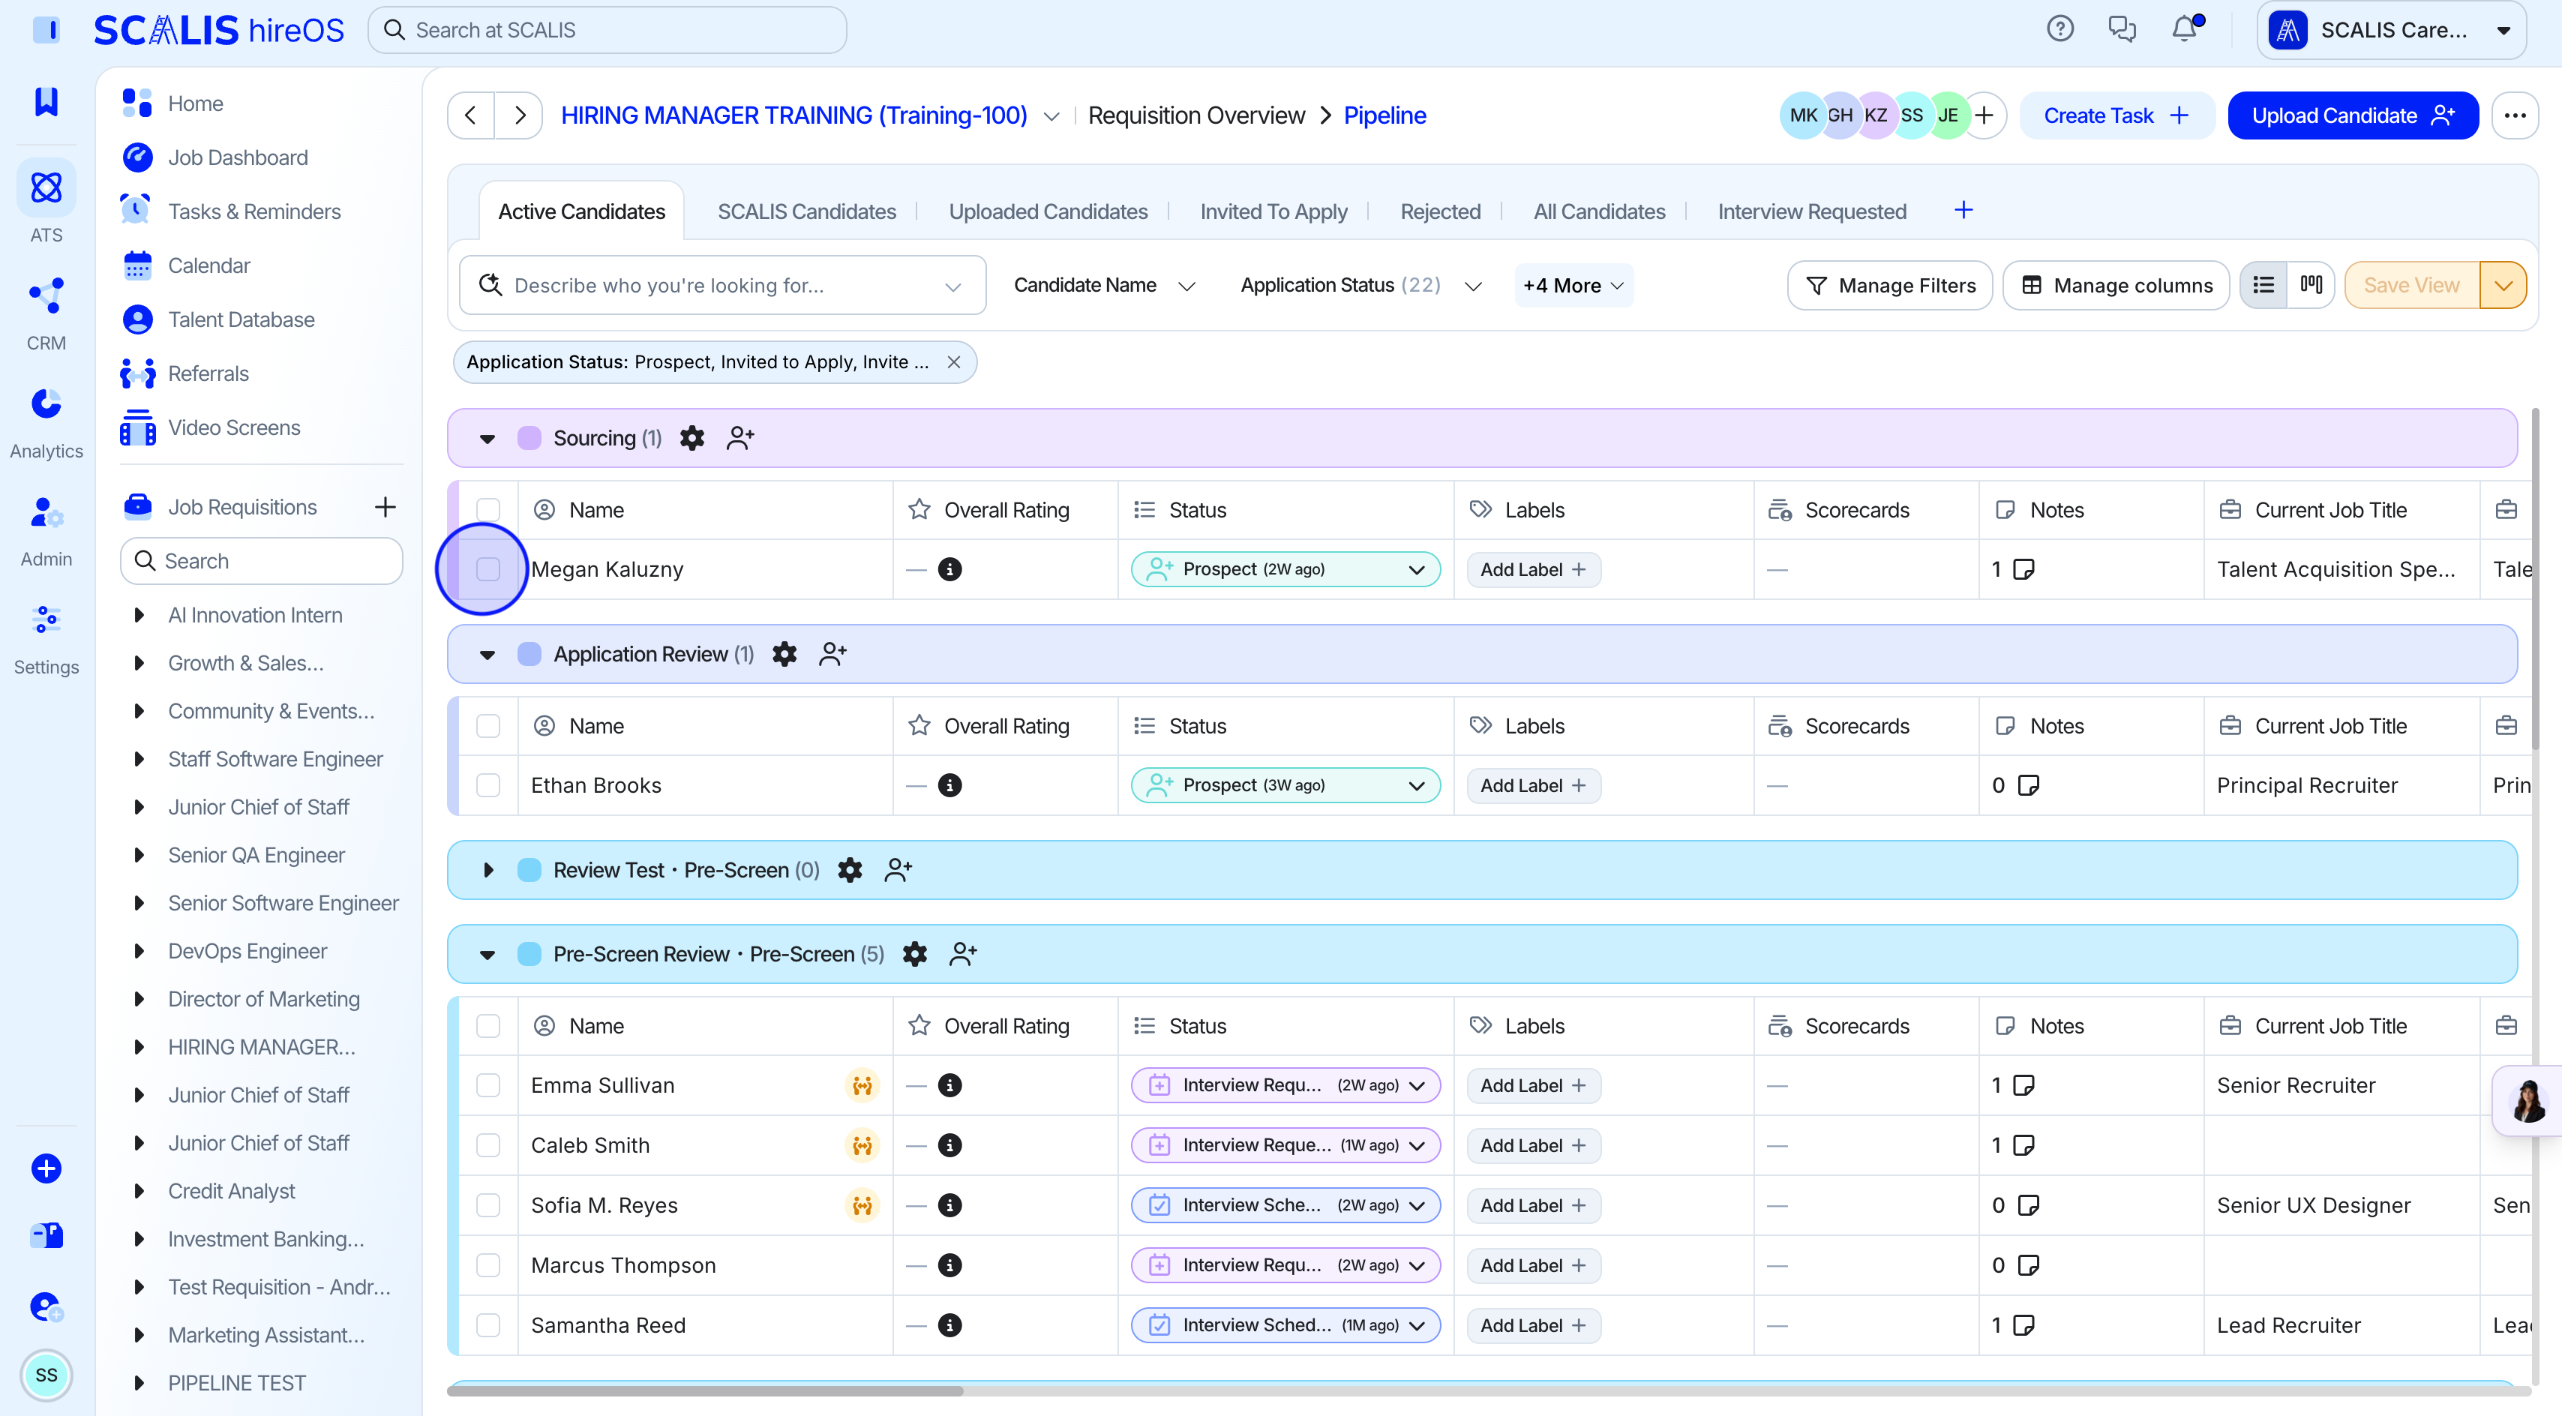Check the box next to Ethan Brooks

(x=488, y=785)
